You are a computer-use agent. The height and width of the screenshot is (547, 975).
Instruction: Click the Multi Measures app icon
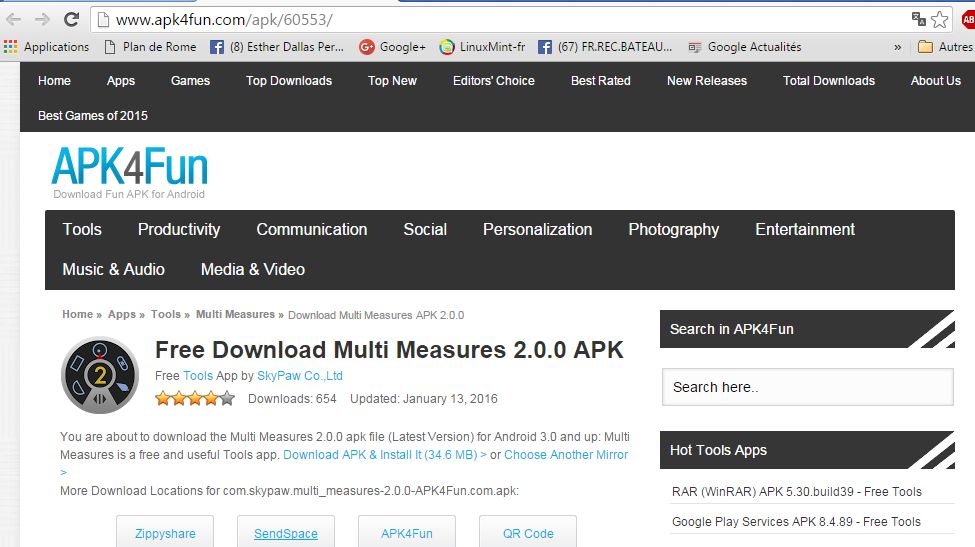coord(99,375)
